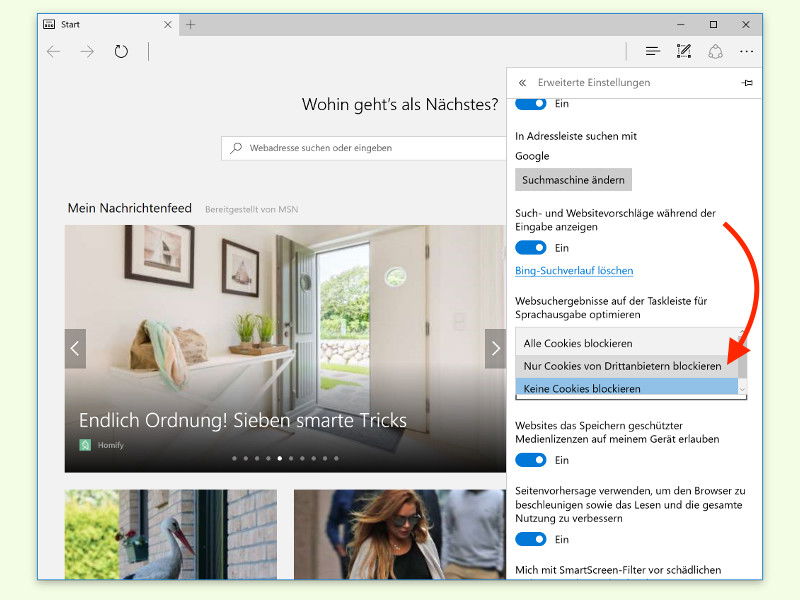Toggle page prediction switch
The width and height of the screenshot is (800, 600).
pos(531,539)
